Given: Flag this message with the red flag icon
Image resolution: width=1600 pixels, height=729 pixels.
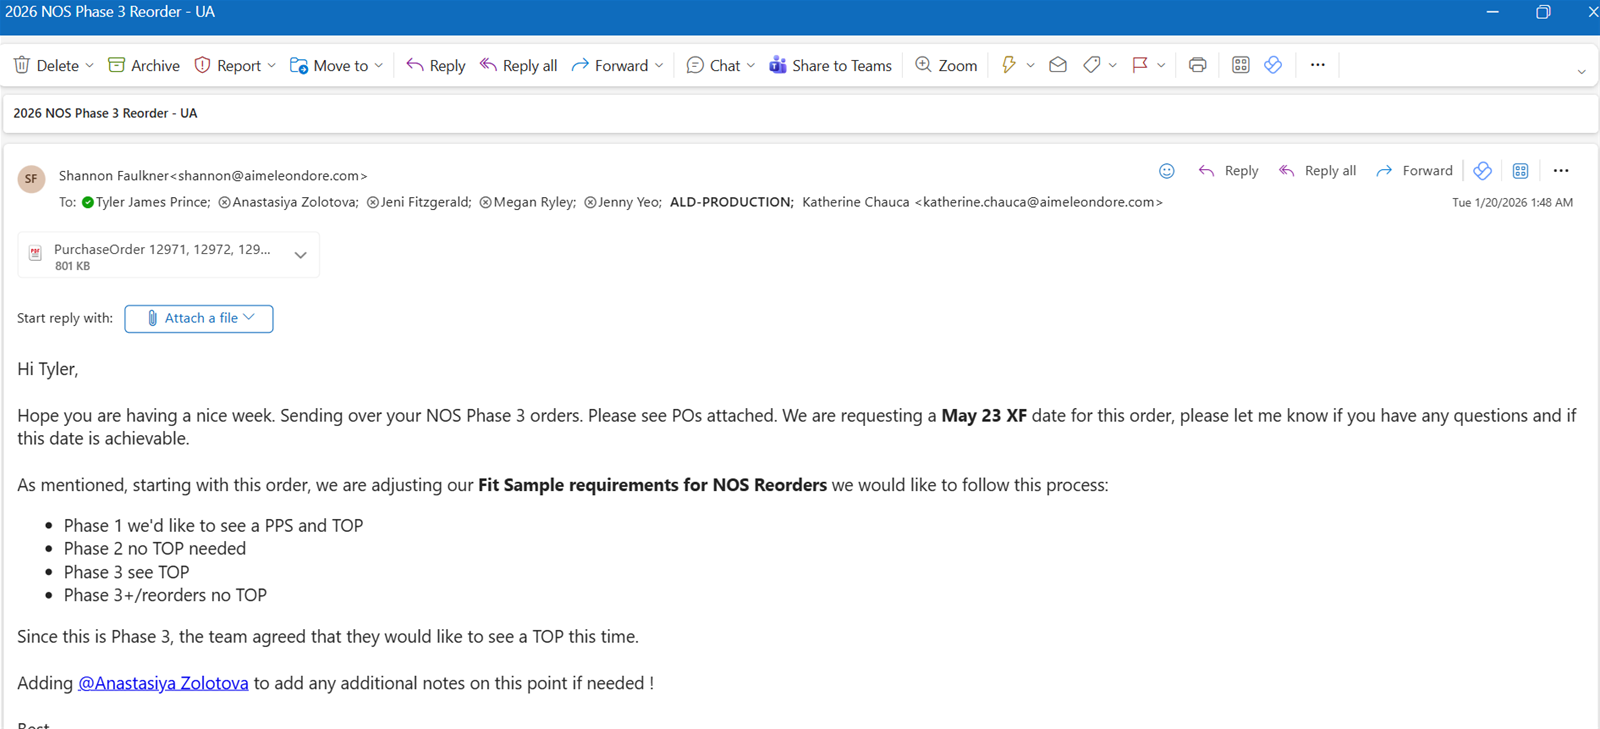Looking at the screenshot, I should (1139, 65).
